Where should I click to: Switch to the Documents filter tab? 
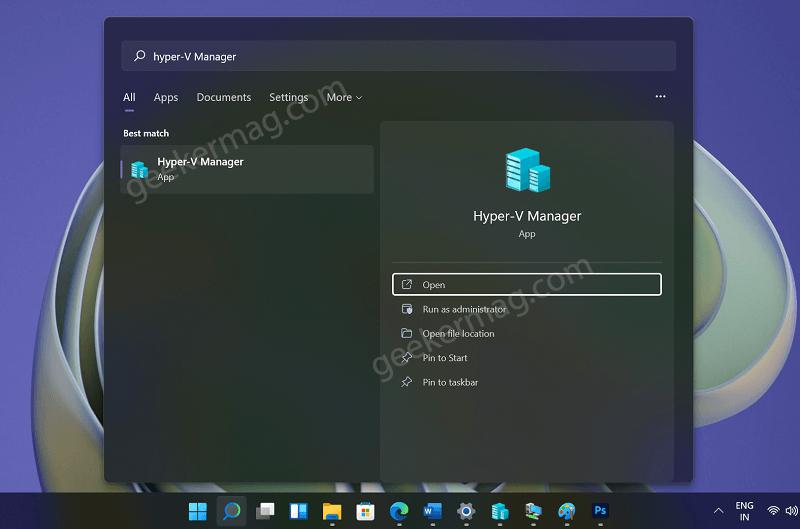(223, 97)
